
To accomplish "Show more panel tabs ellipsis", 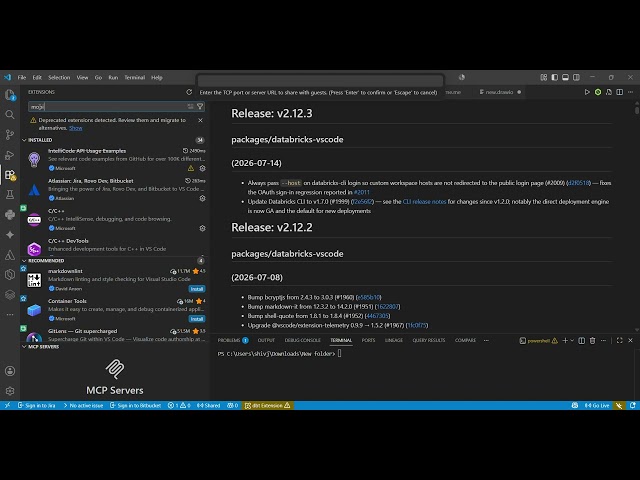I will (x=486, y=340).
